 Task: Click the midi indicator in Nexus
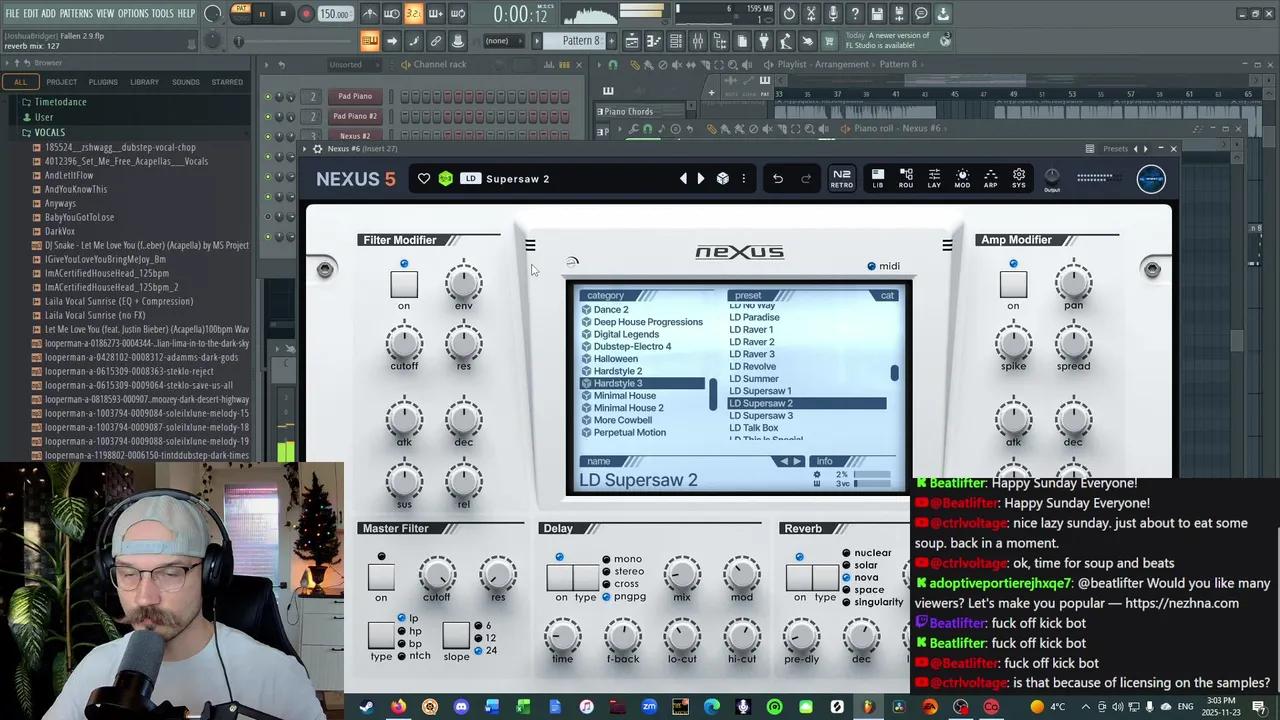pos(884,266)
